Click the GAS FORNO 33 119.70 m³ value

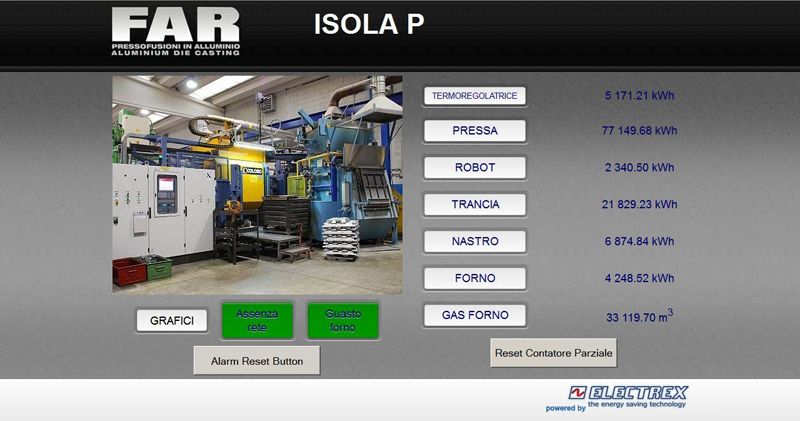tap(639, 317)
